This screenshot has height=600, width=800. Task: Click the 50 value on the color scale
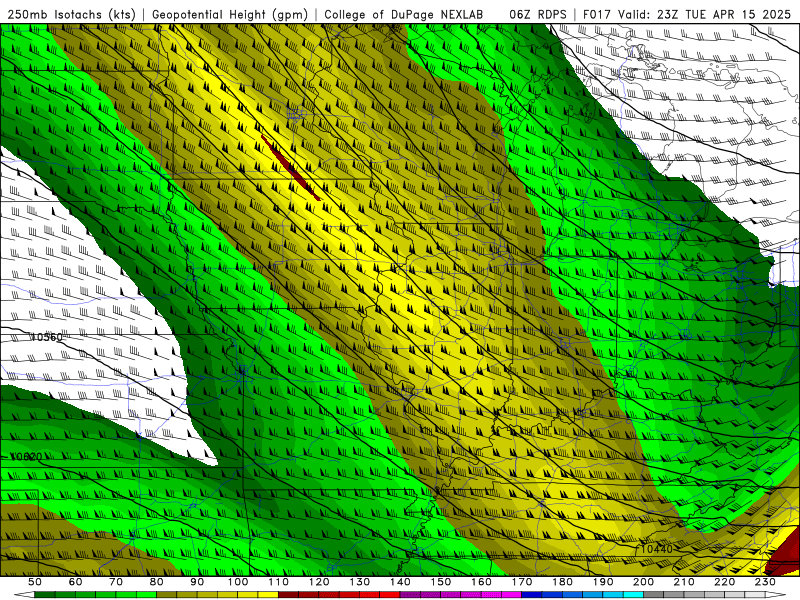[x=35, y=582]
